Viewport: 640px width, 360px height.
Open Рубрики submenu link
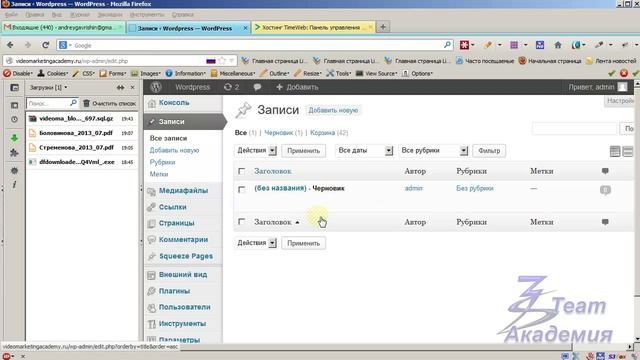(162, 162)
